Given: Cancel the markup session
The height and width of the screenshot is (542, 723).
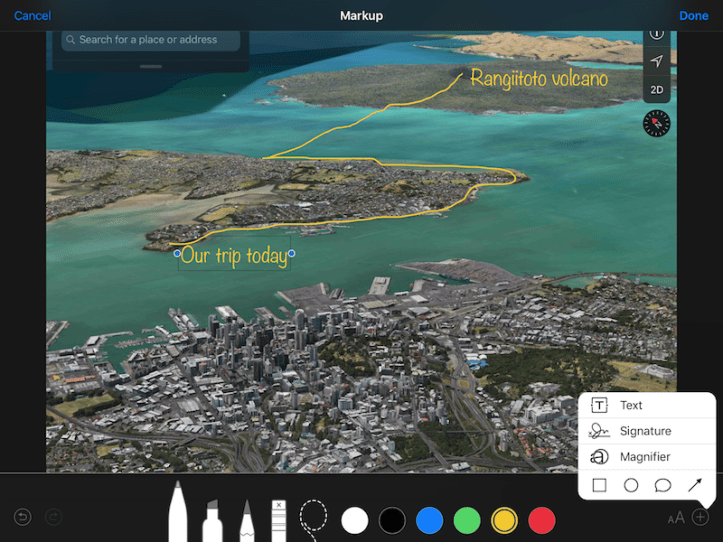Looking at the screenshot, I should (x=32, y=16).
